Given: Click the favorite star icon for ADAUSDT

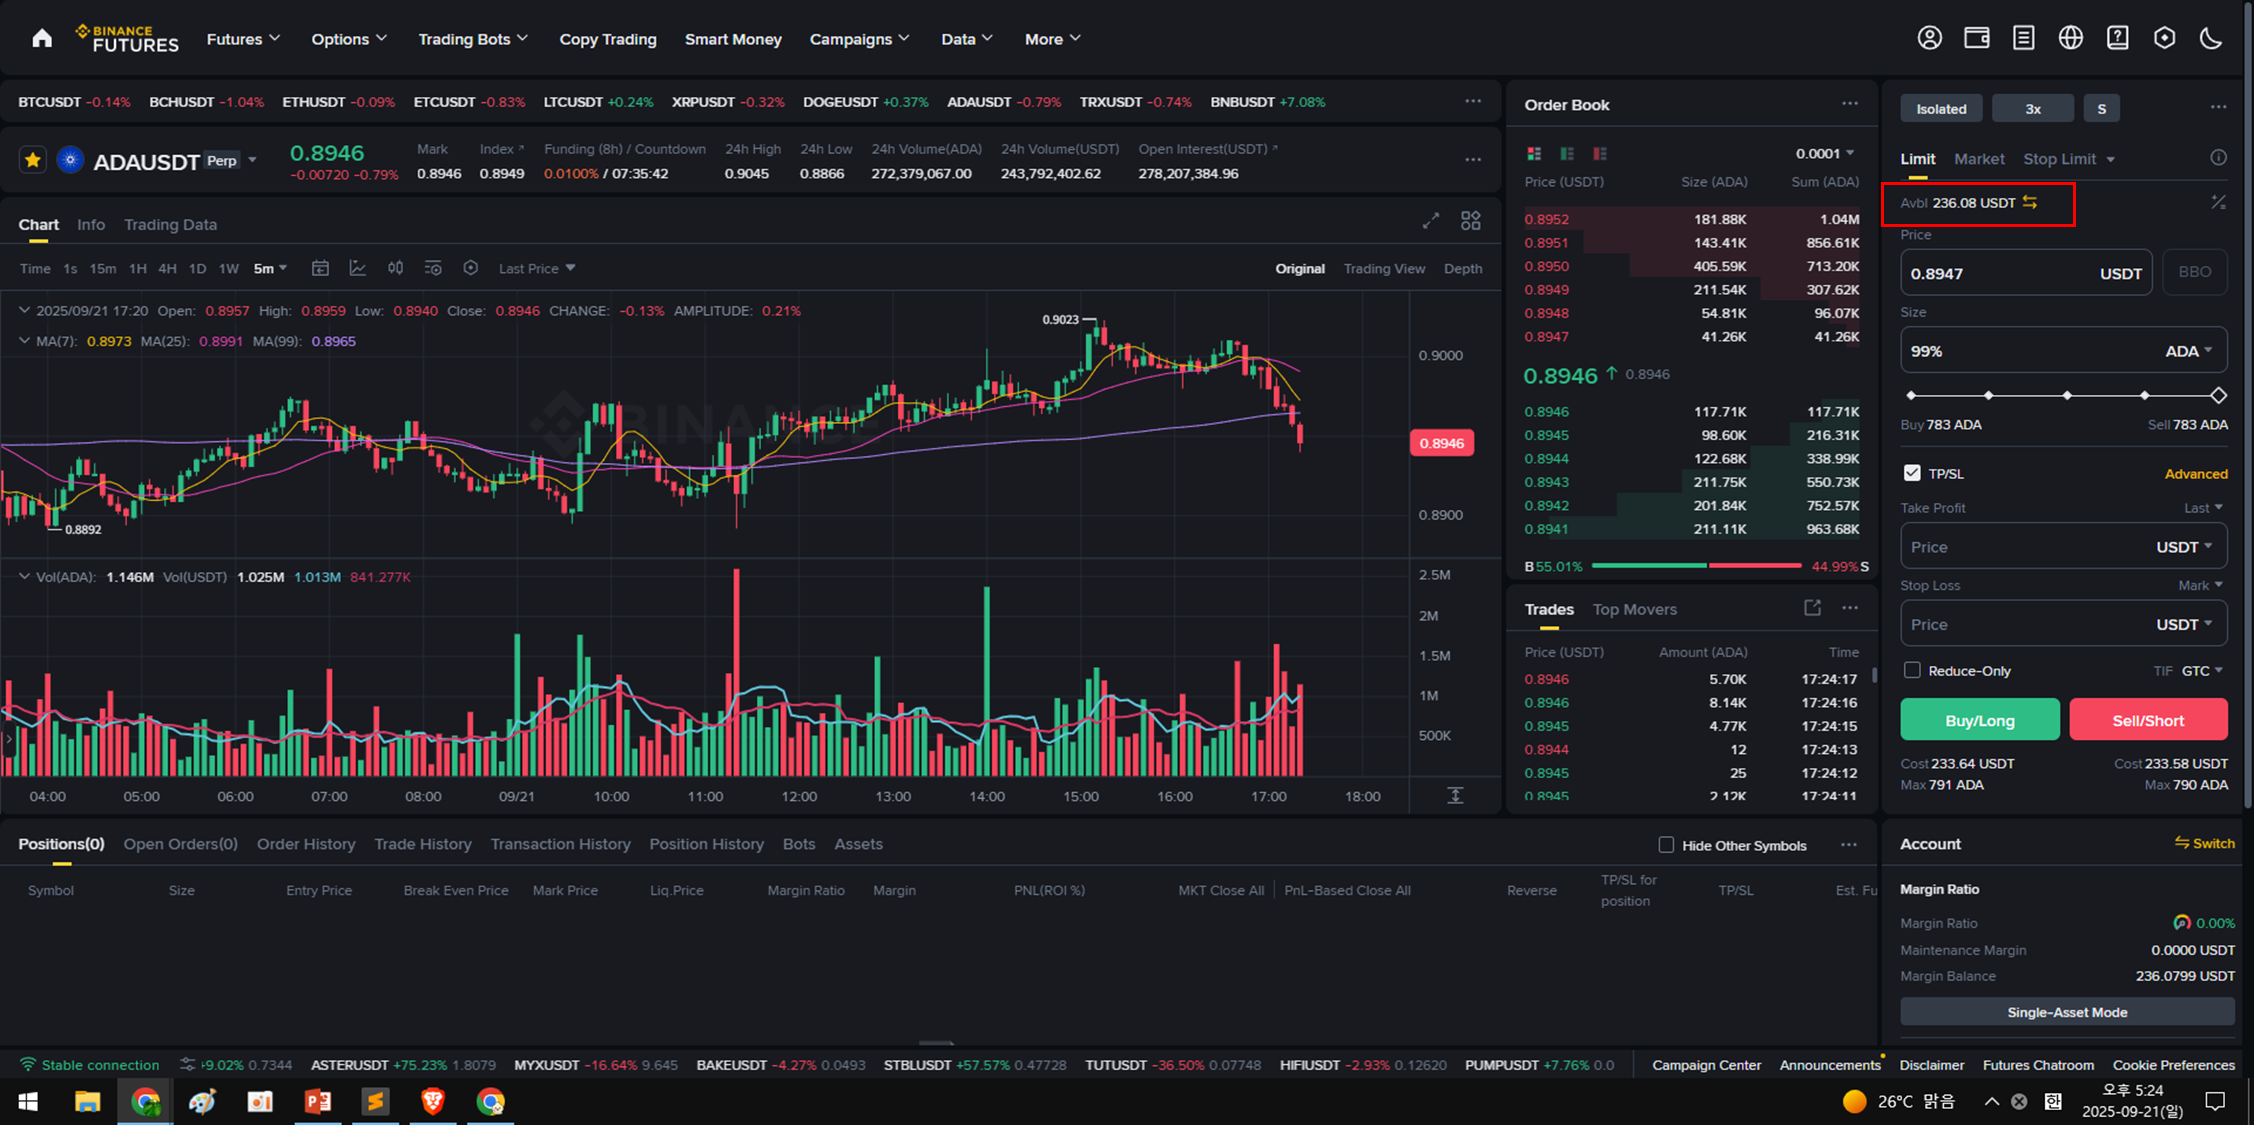Looking at the screenshot, I should [x=33, y=160].
